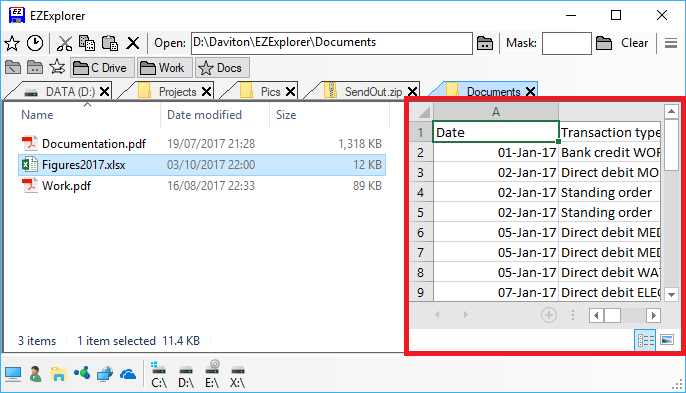Click the copy files icon
Viewport: 686px width, 393px height.
pos(87,43)
